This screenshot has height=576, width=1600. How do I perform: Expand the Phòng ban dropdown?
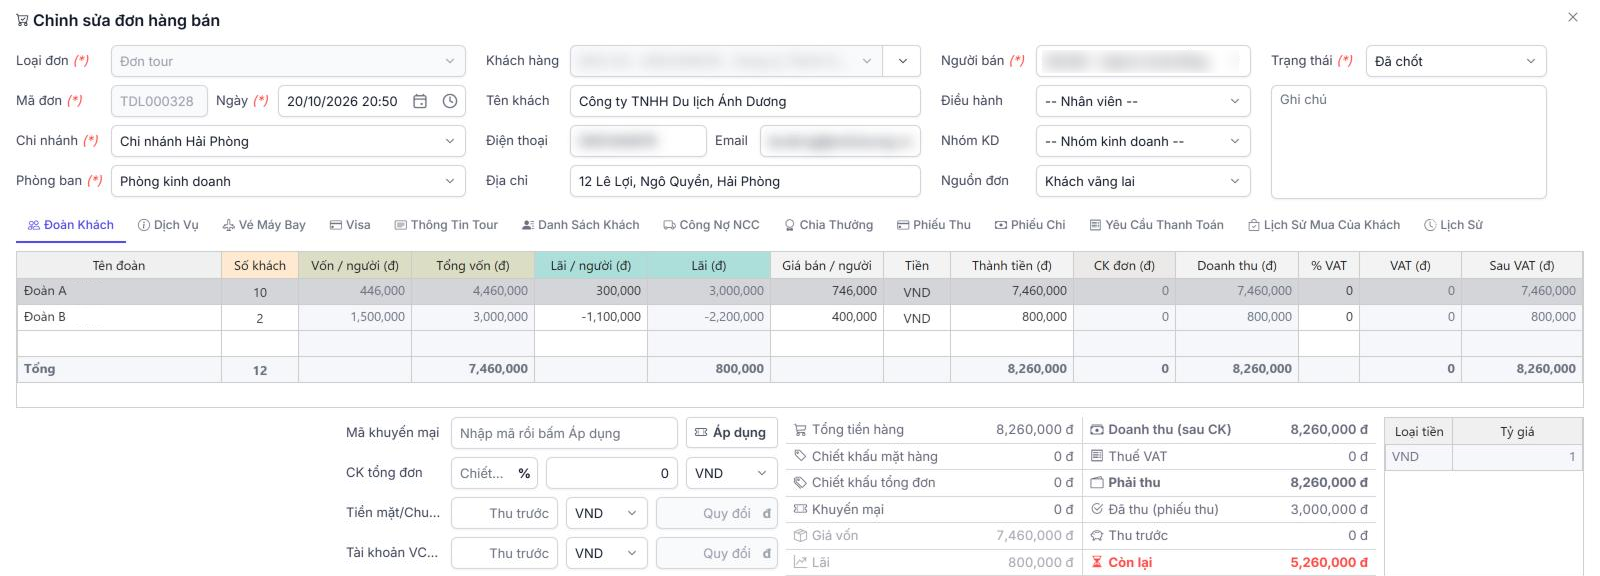(288, 181)
